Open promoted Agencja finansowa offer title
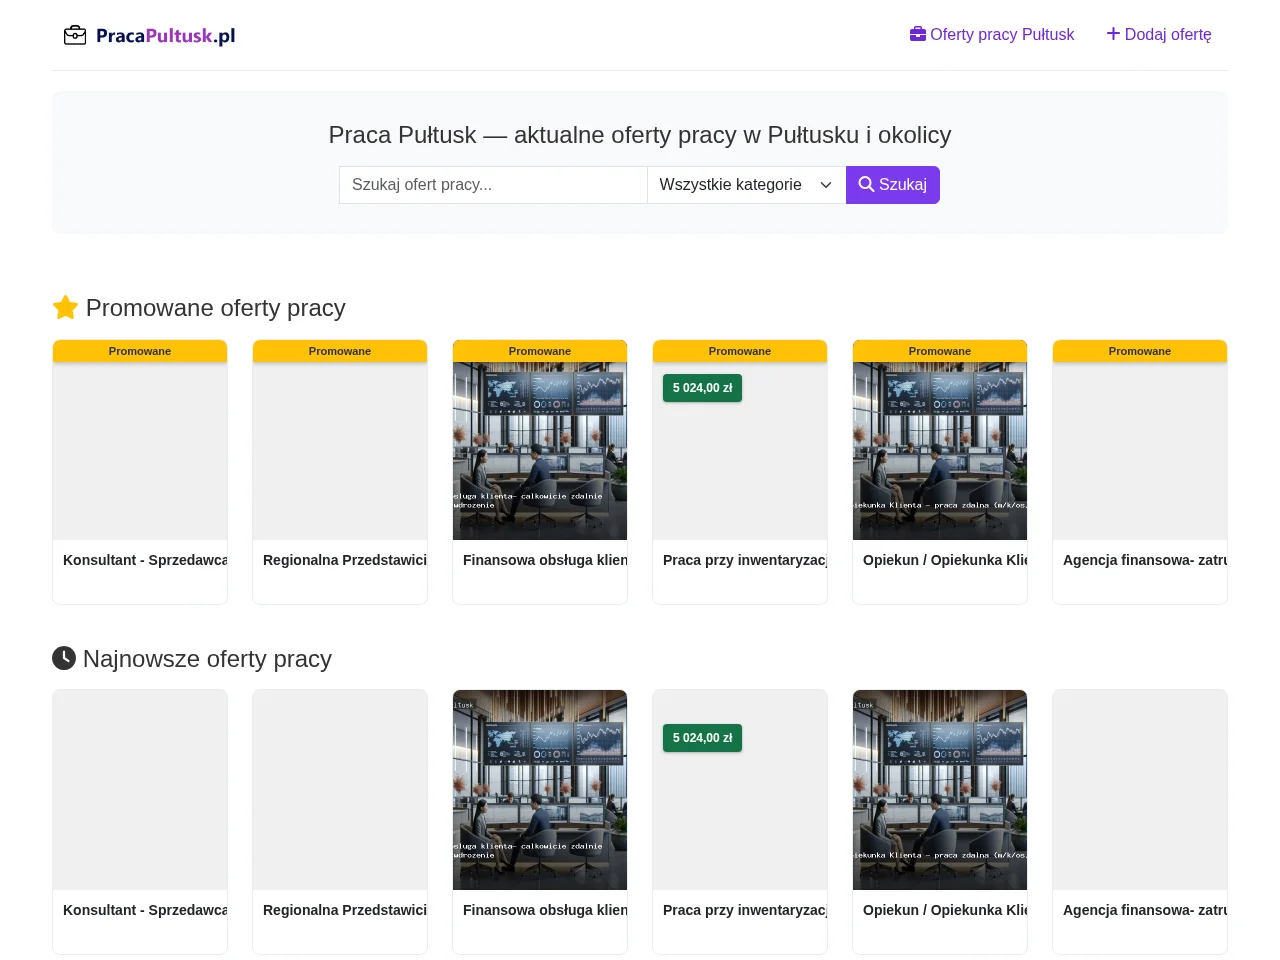1280x960 pixels. coord(1145,560)
